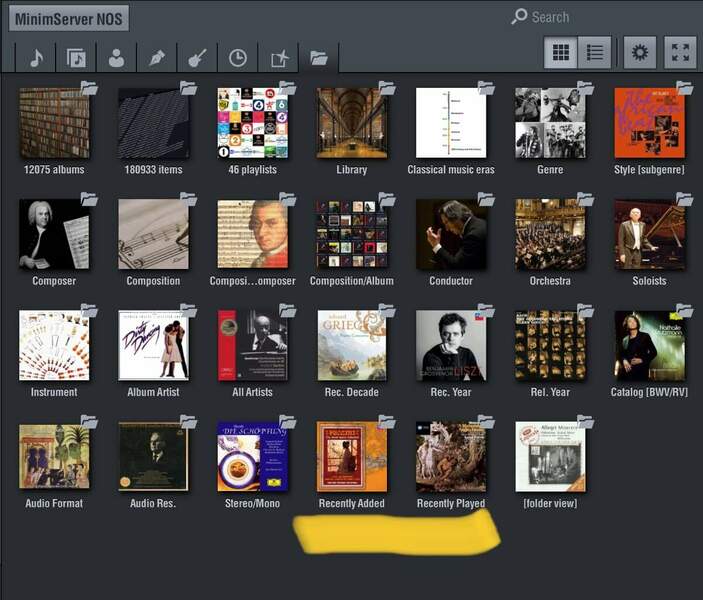Screen dimensions: 703x600
Task: Select the [folder view] item
Action: click(x=550, y=457)
